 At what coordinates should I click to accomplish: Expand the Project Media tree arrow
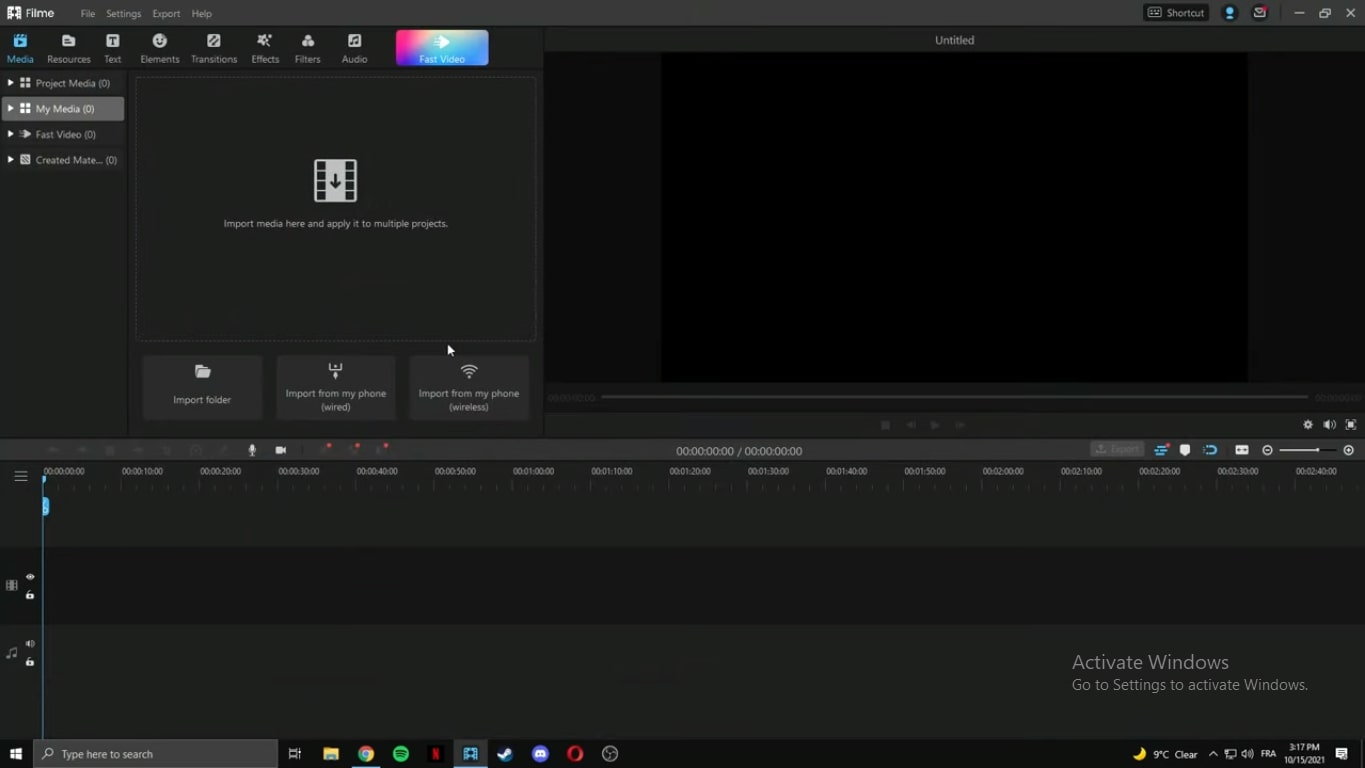tap(10, 83)
